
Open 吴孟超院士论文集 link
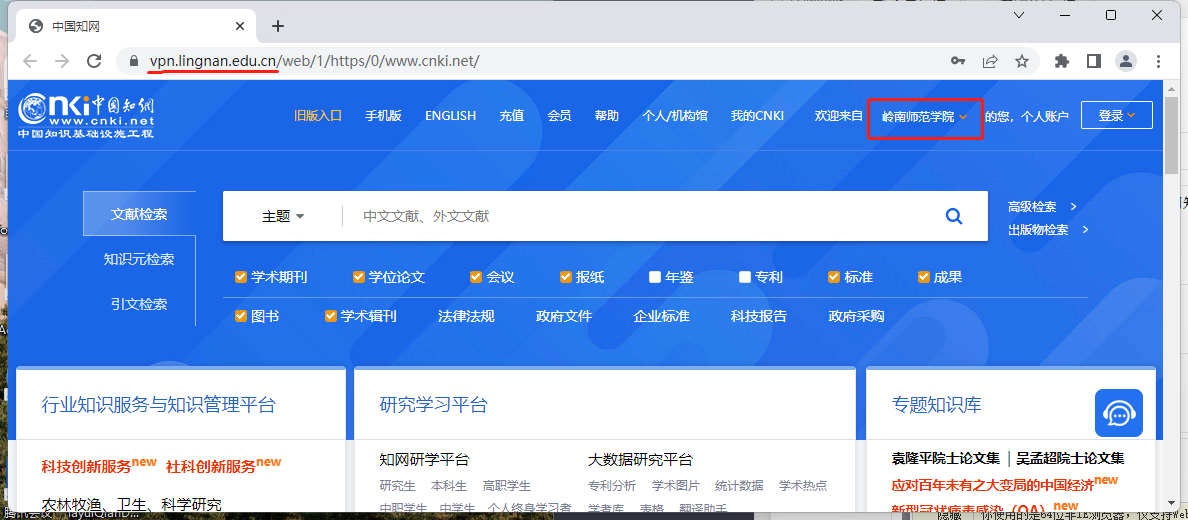[1071, 459]
